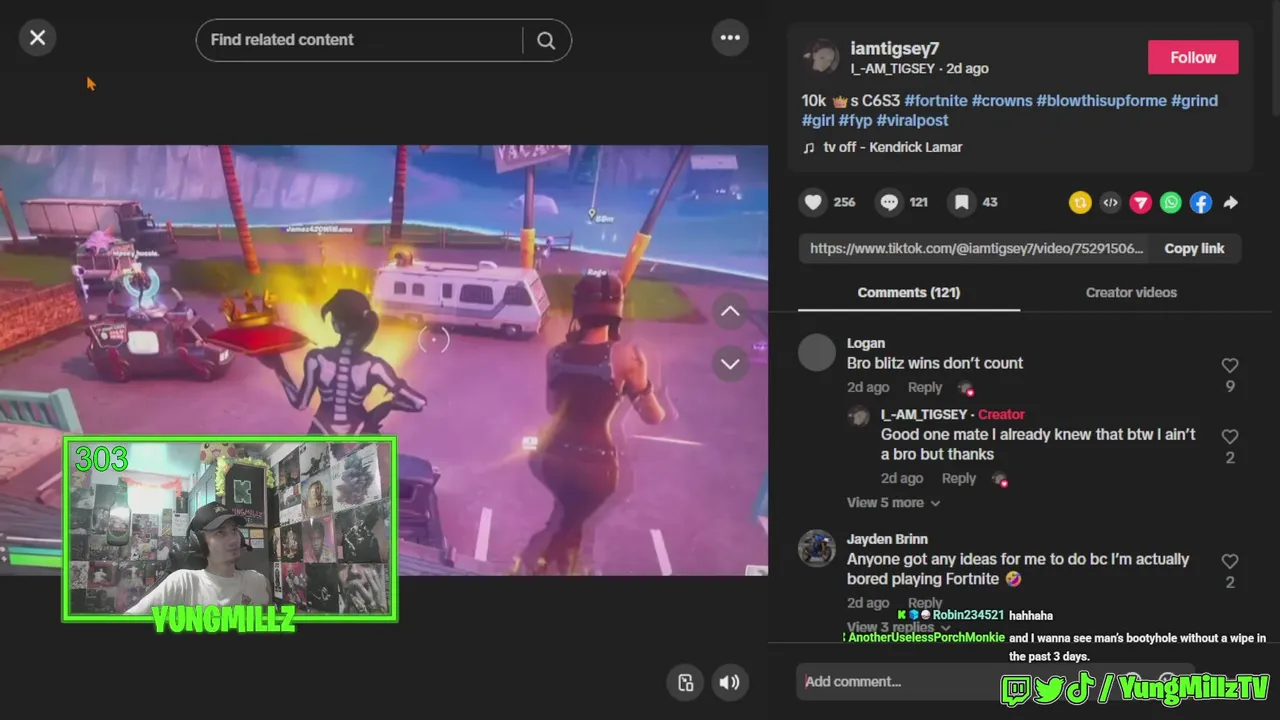Mute the video with the speaker icon
The width and height of the screenshot is (1280, 720).
point(729,682)
